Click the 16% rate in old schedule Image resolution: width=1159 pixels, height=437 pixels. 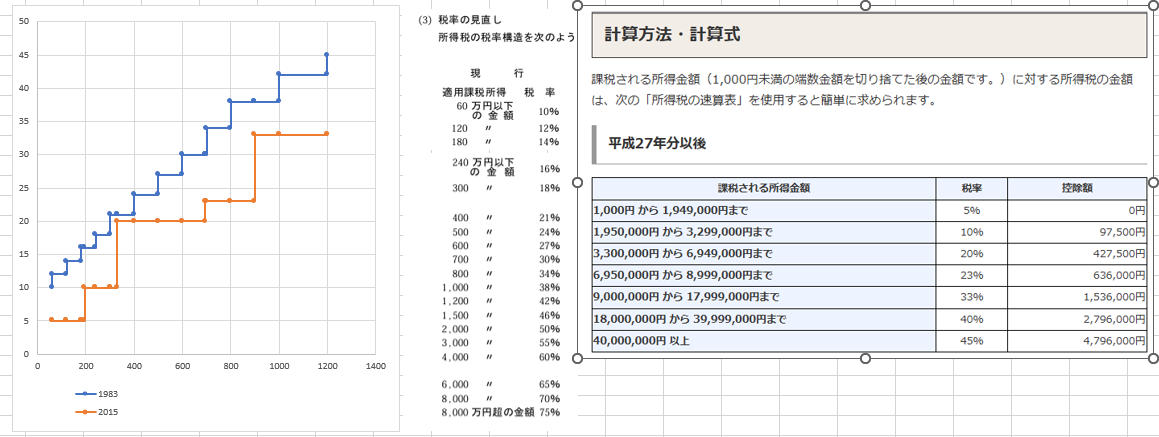(x=549, y=169)
